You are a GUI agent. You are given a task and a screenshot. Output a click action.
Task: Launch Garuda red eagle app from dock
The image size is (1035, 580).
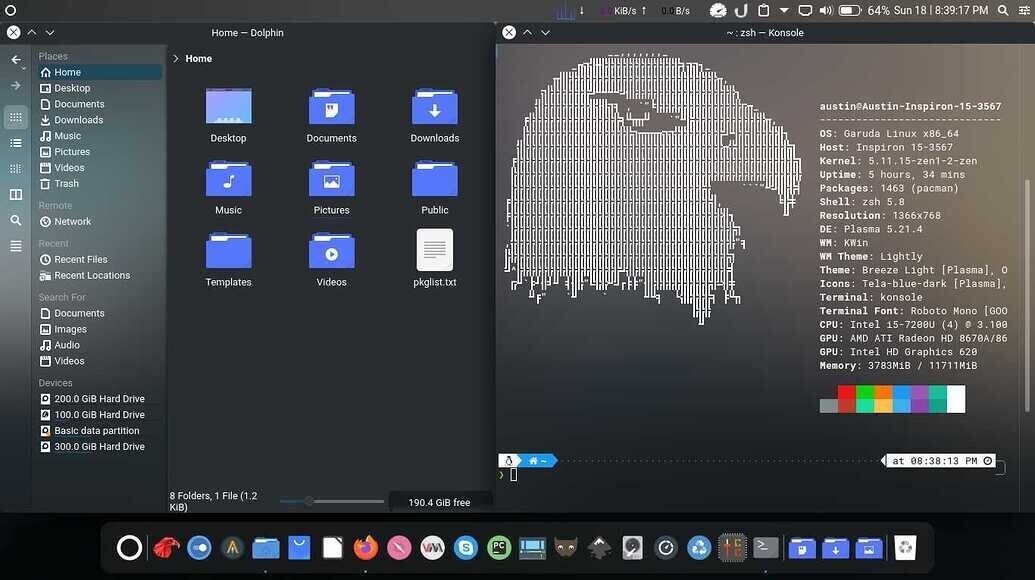pos(166,548)
